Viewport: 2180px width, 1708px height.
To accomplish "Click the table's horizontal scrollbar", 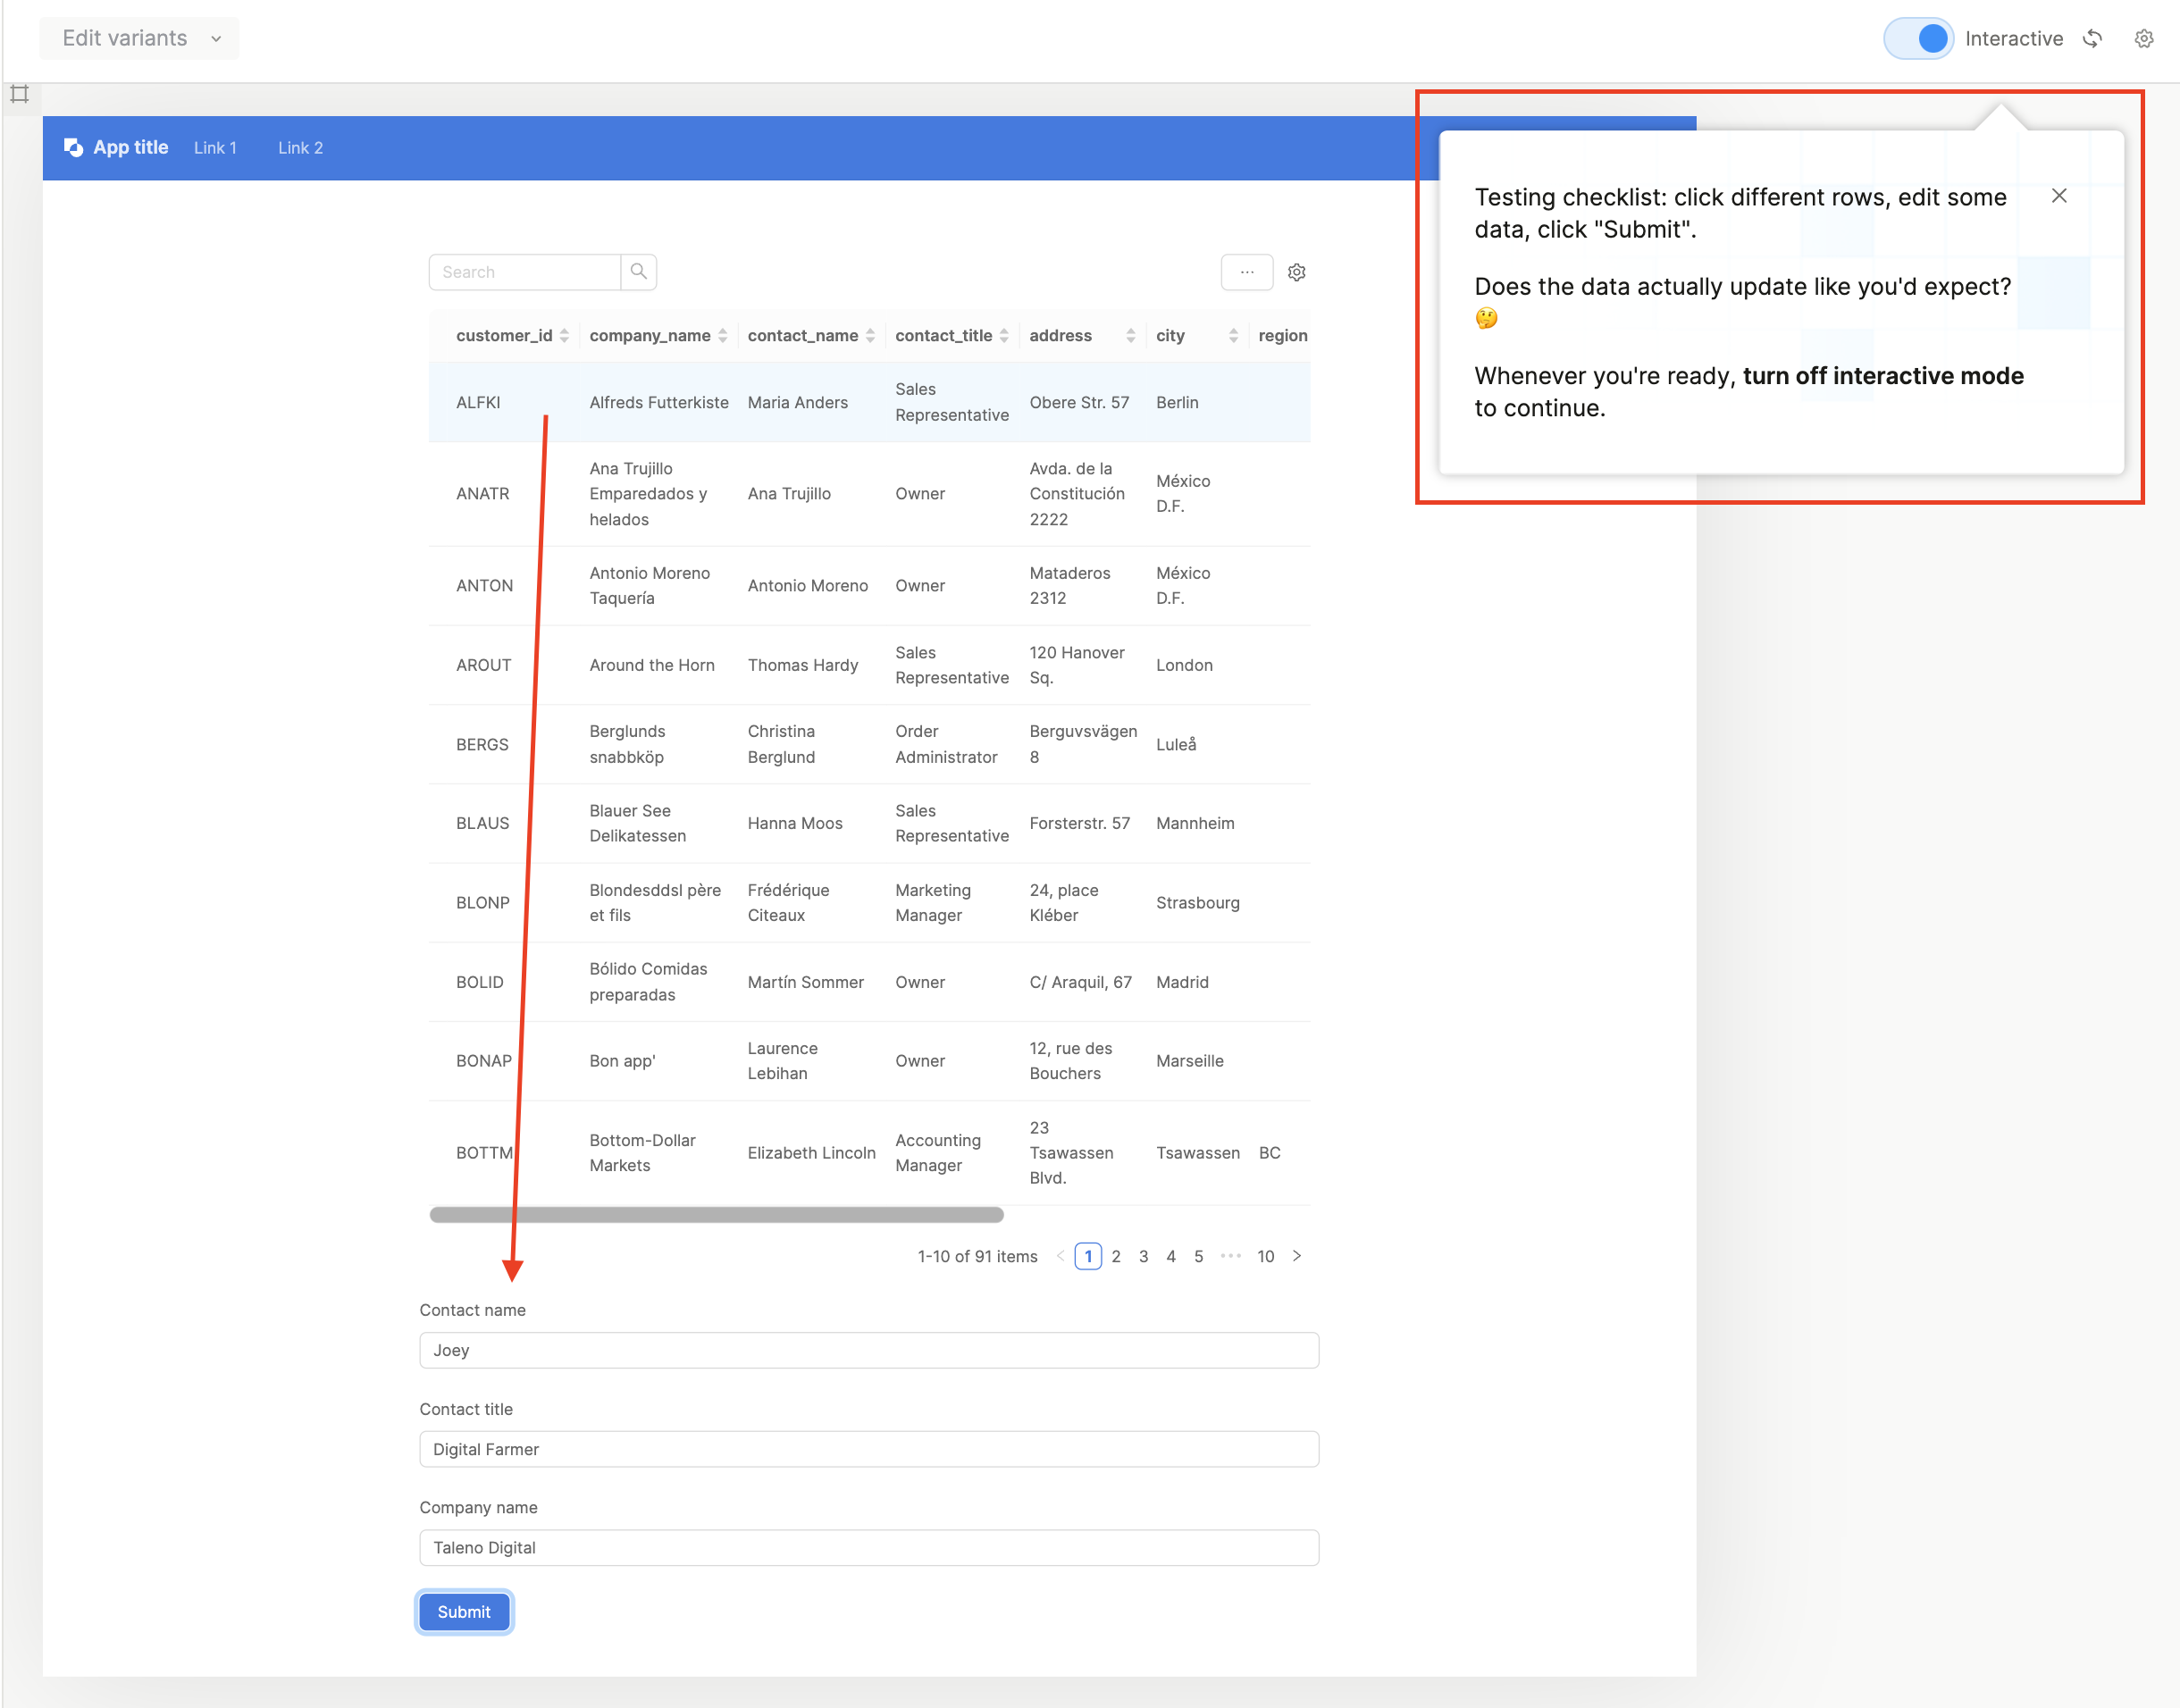I will 716,1215.
